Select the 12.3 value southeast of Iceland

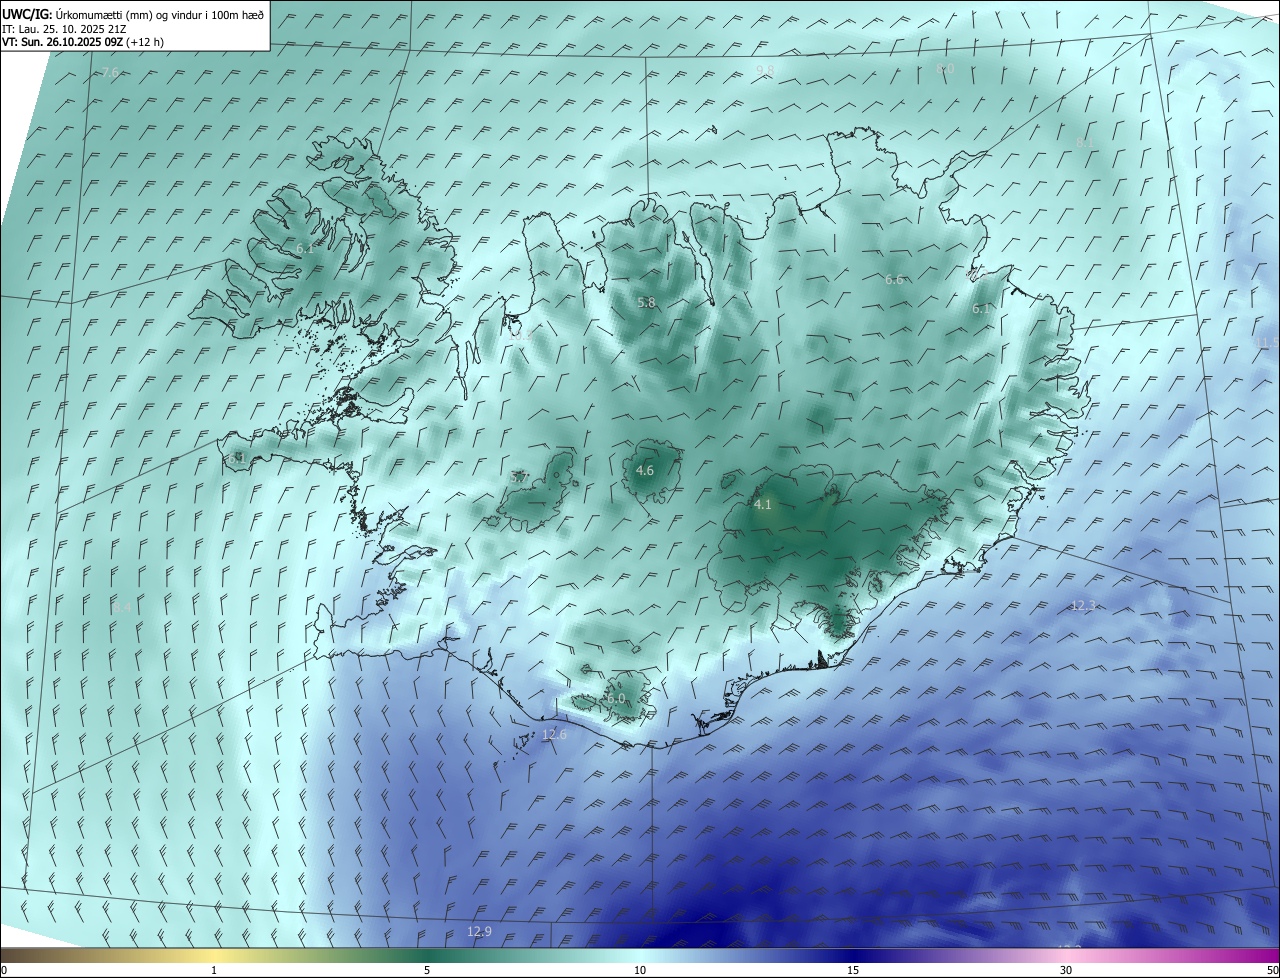[x=1084, y=606]
